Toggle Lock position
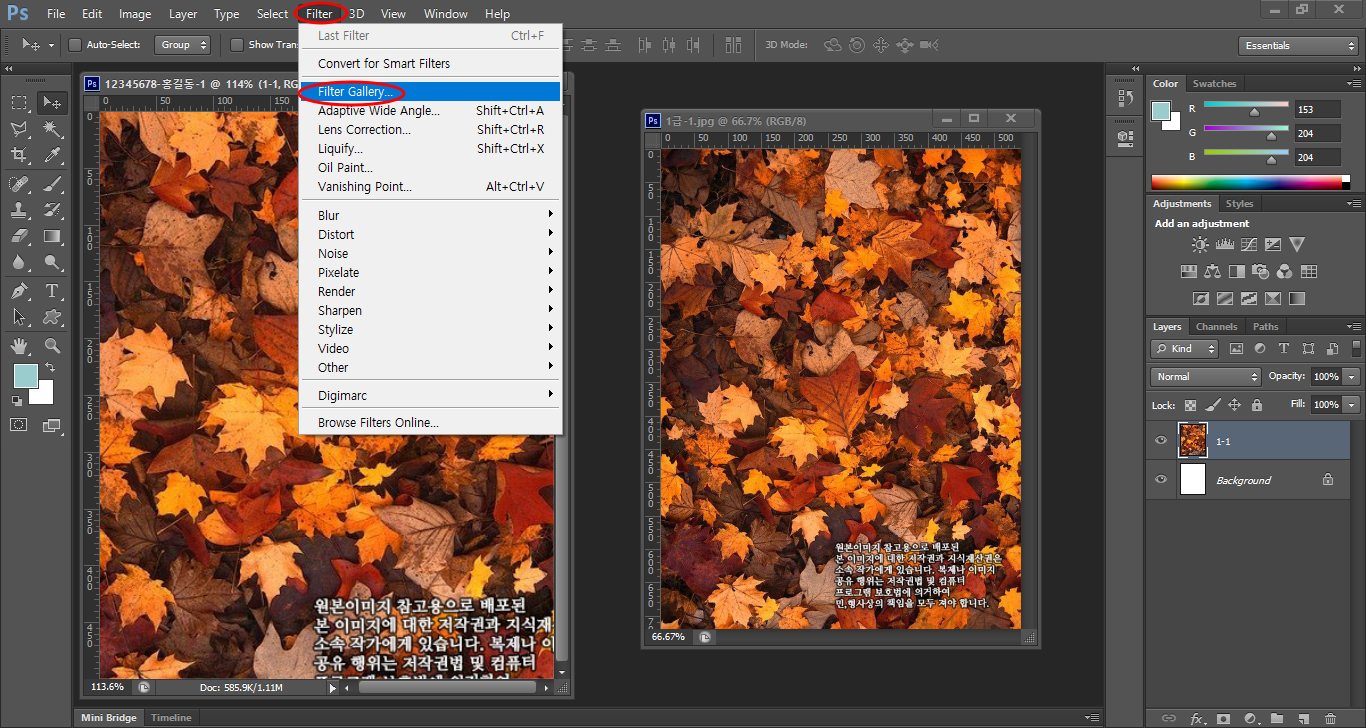The image size is (1366, 728). [x=1234, y=405]
